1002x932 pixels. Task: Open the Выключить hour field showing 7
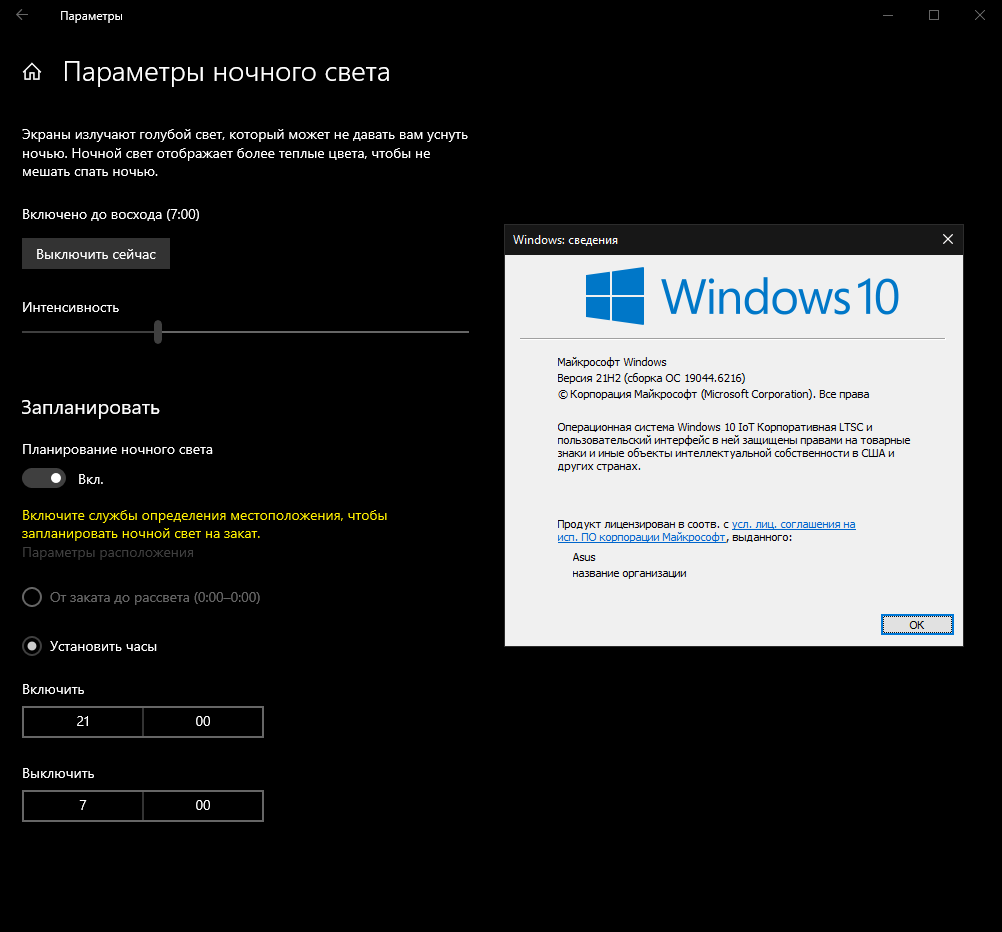coord(82,805)
